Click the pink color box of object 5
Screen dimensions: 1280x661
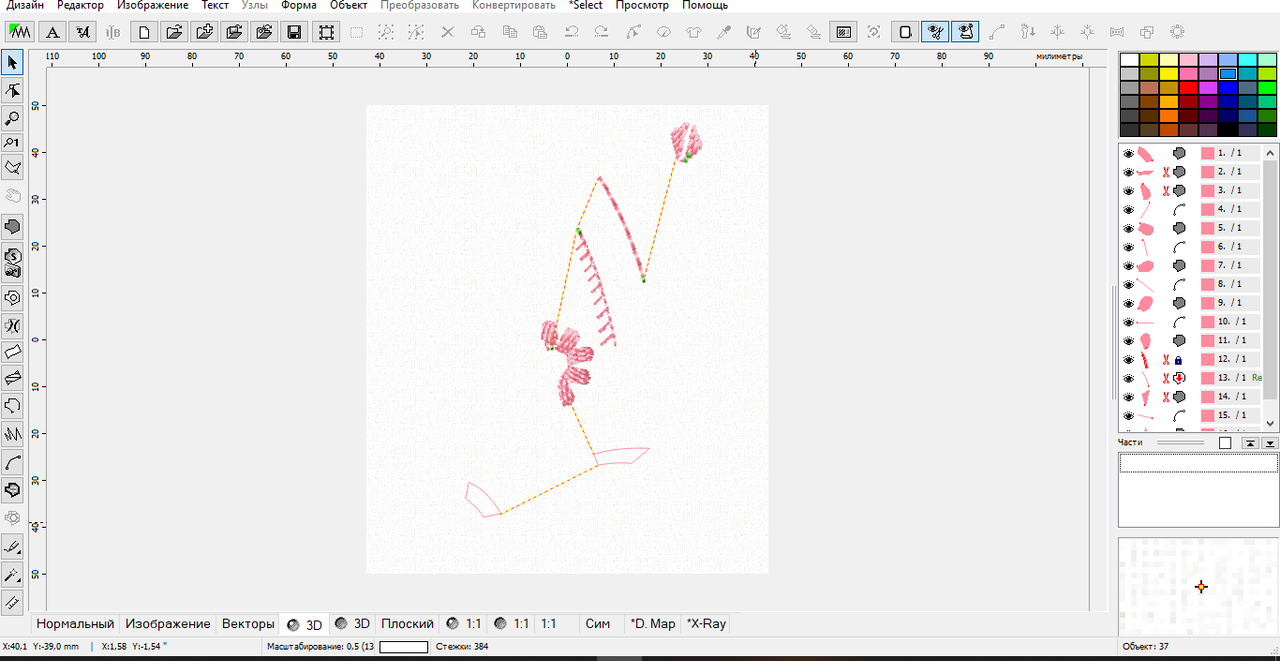(x=1207, y=228)
